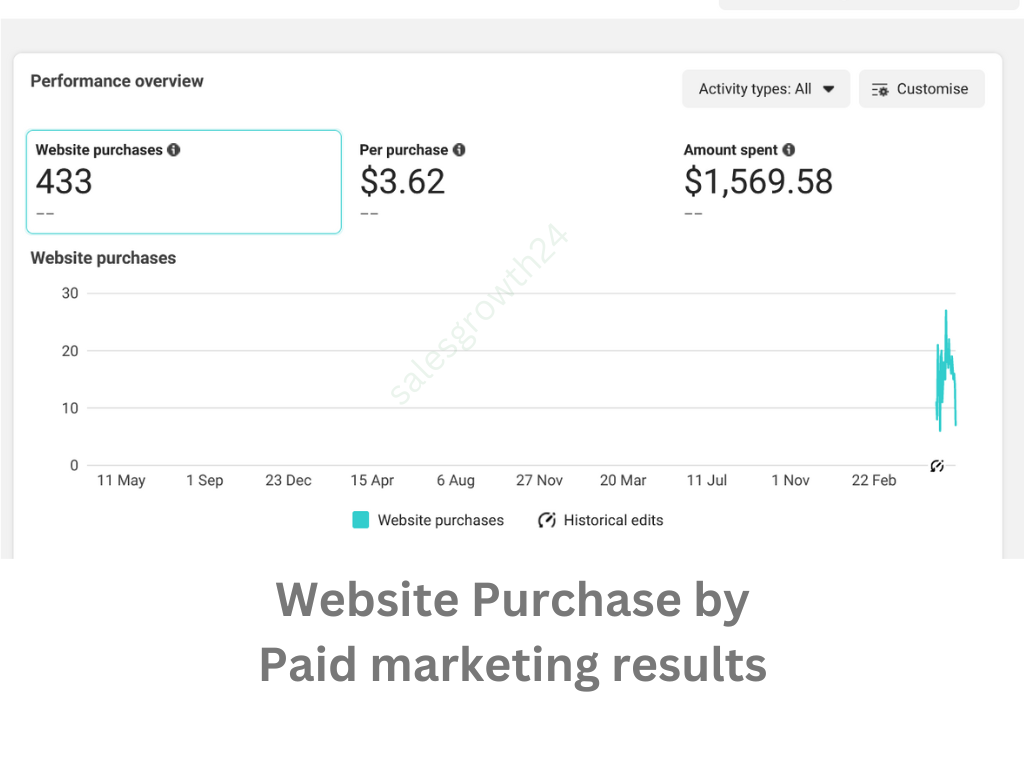Click the 1 Sep axis label
The width and height of the screenshot is (1024, 768).
pos(204,480)
